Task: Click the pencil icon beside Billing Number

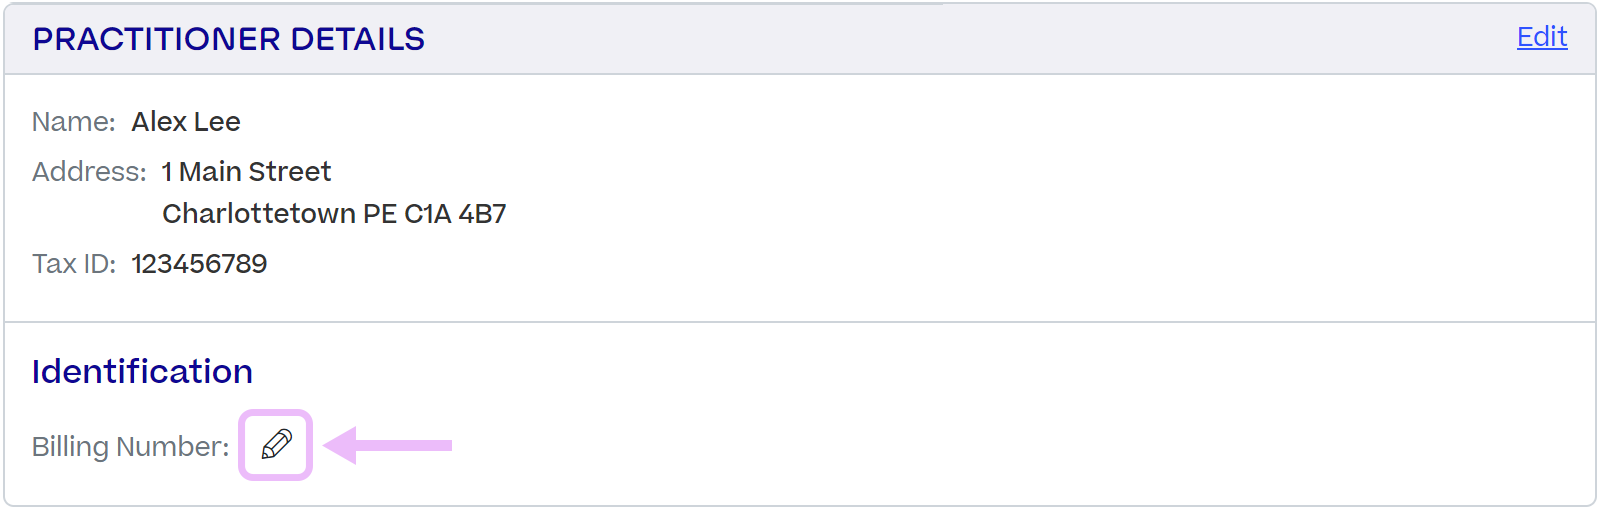Action: coord(276,444)
